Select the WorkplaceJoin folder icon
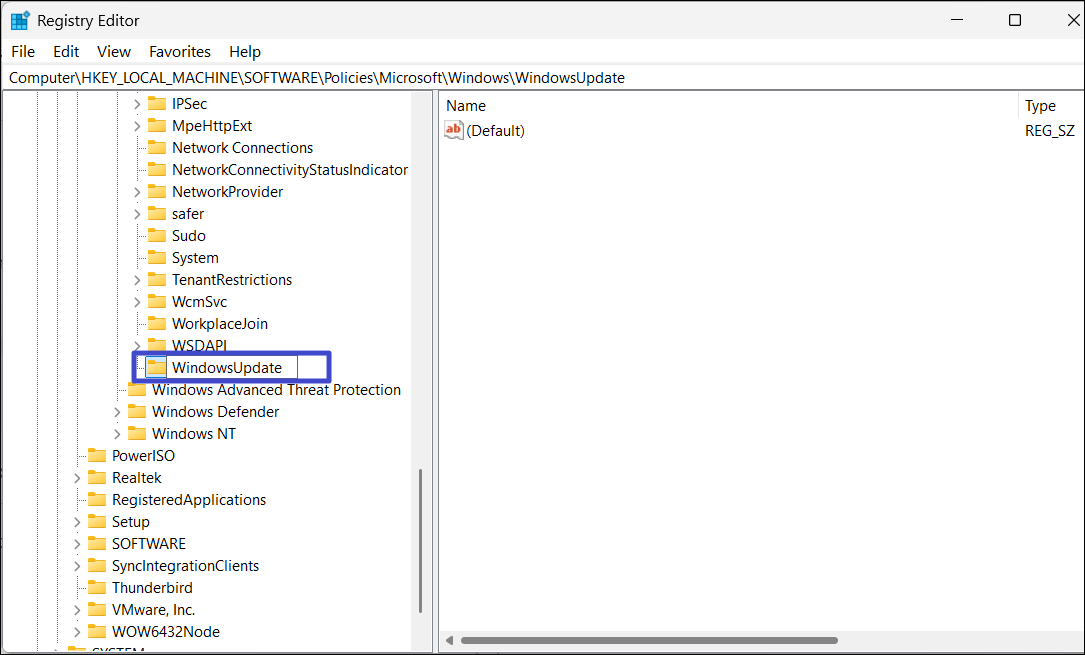1085x655 pixels. (157, 324)
